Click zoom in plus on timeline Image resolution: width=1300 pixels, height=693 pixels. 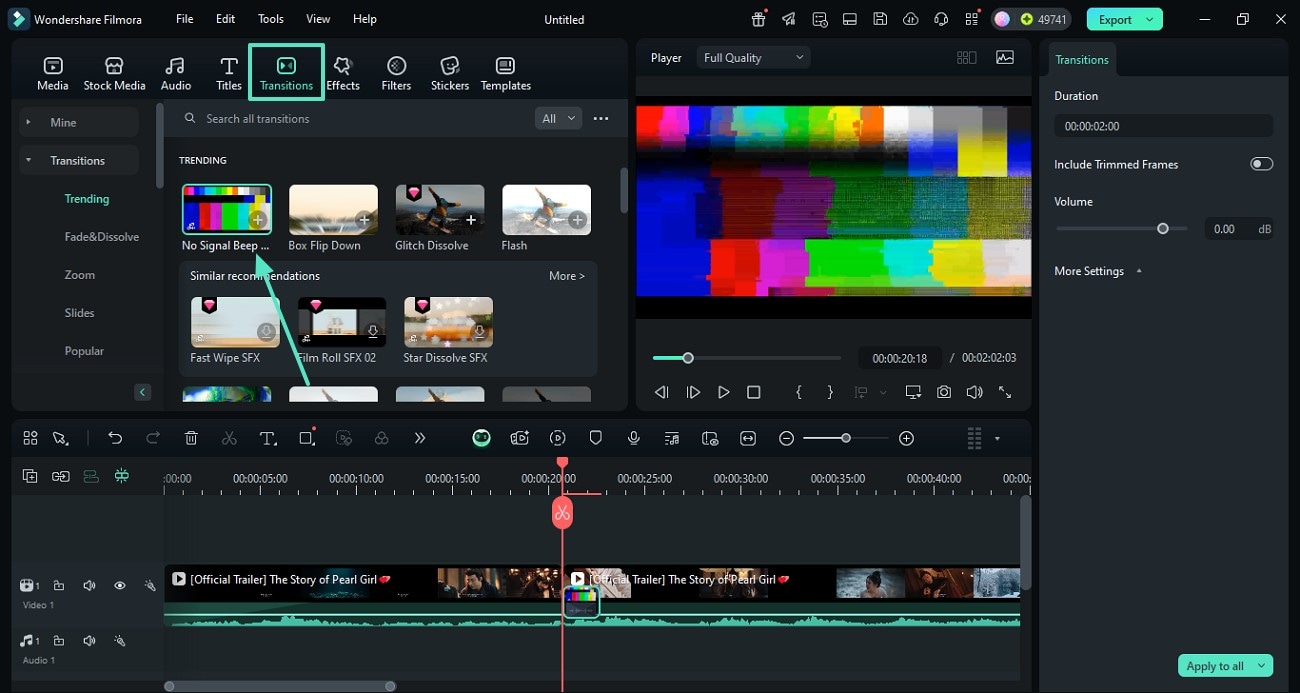tap(906, 438)
